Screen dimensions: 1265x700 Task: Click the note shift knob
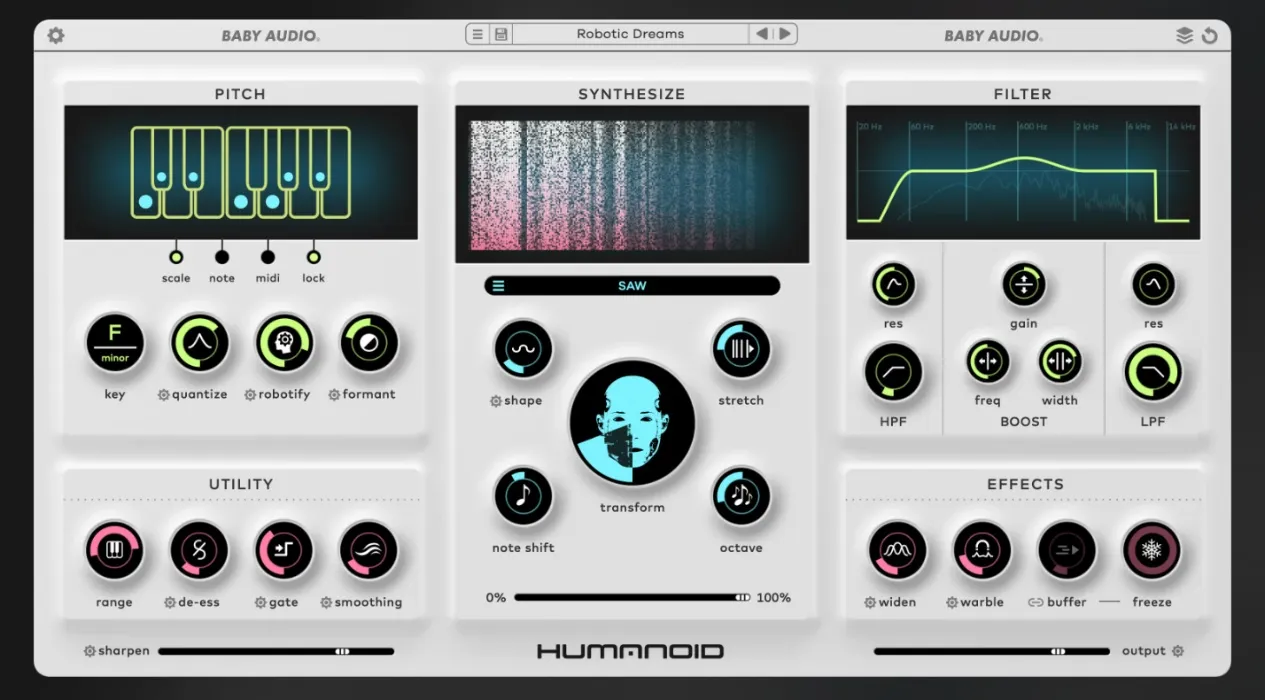(x=523, y=496)
